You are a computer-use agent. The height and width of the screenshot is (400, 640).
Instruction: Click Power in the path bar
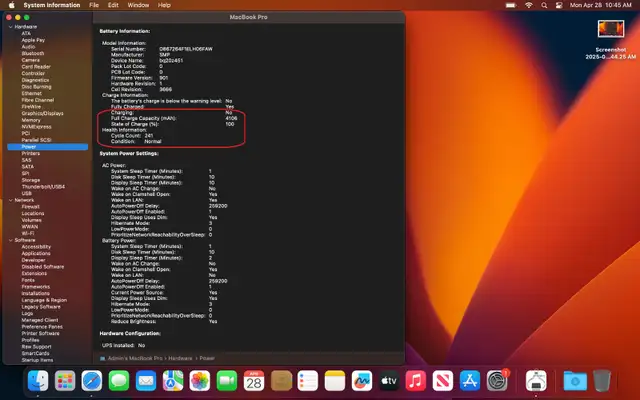point(207,358)
